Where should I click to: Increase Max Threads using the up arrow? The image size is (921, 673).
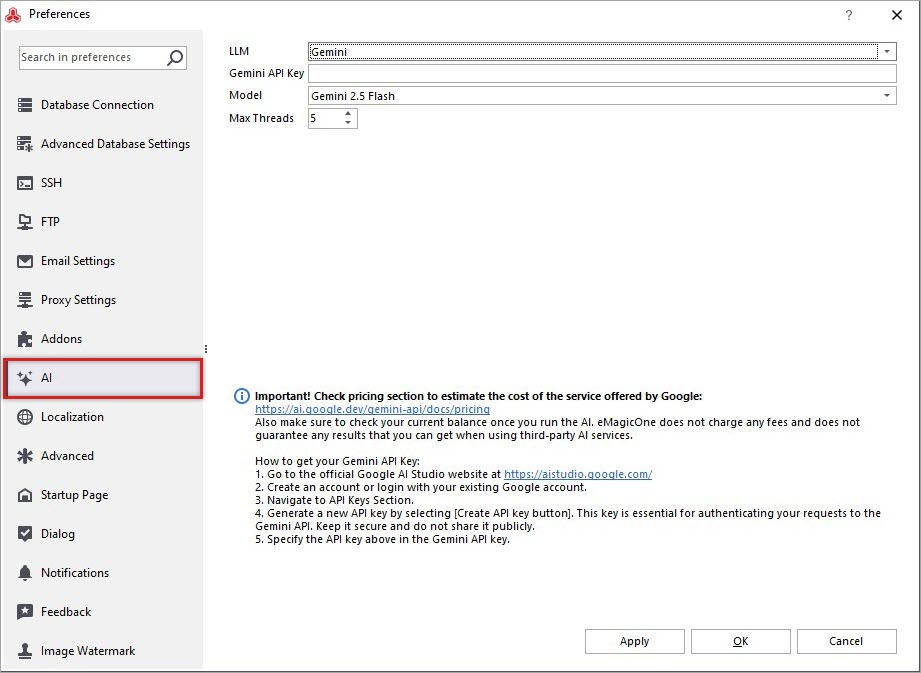pyautogui.click(x=348, y=113)
